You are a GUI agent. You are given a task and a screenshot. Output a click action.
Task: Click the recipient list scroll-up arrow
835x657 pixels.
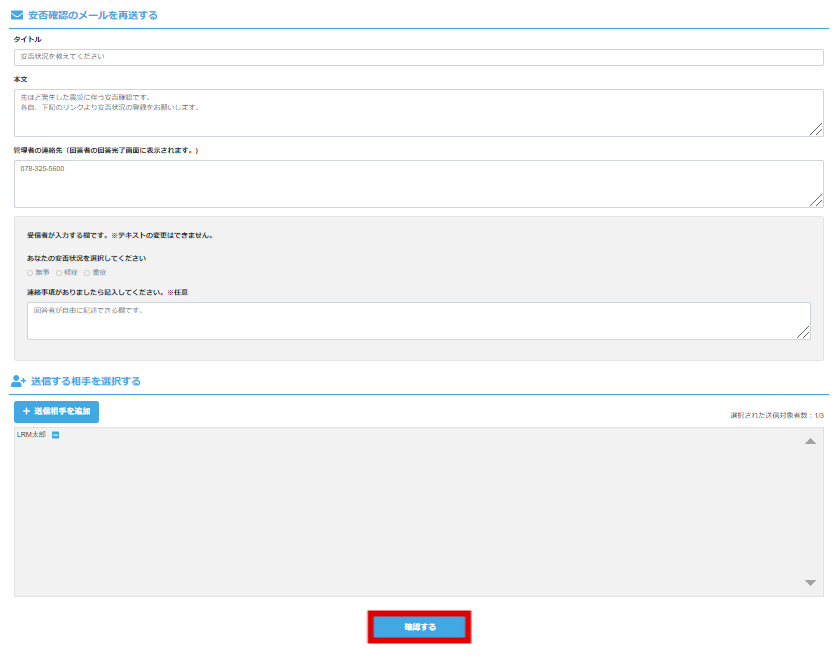point(810,441)
